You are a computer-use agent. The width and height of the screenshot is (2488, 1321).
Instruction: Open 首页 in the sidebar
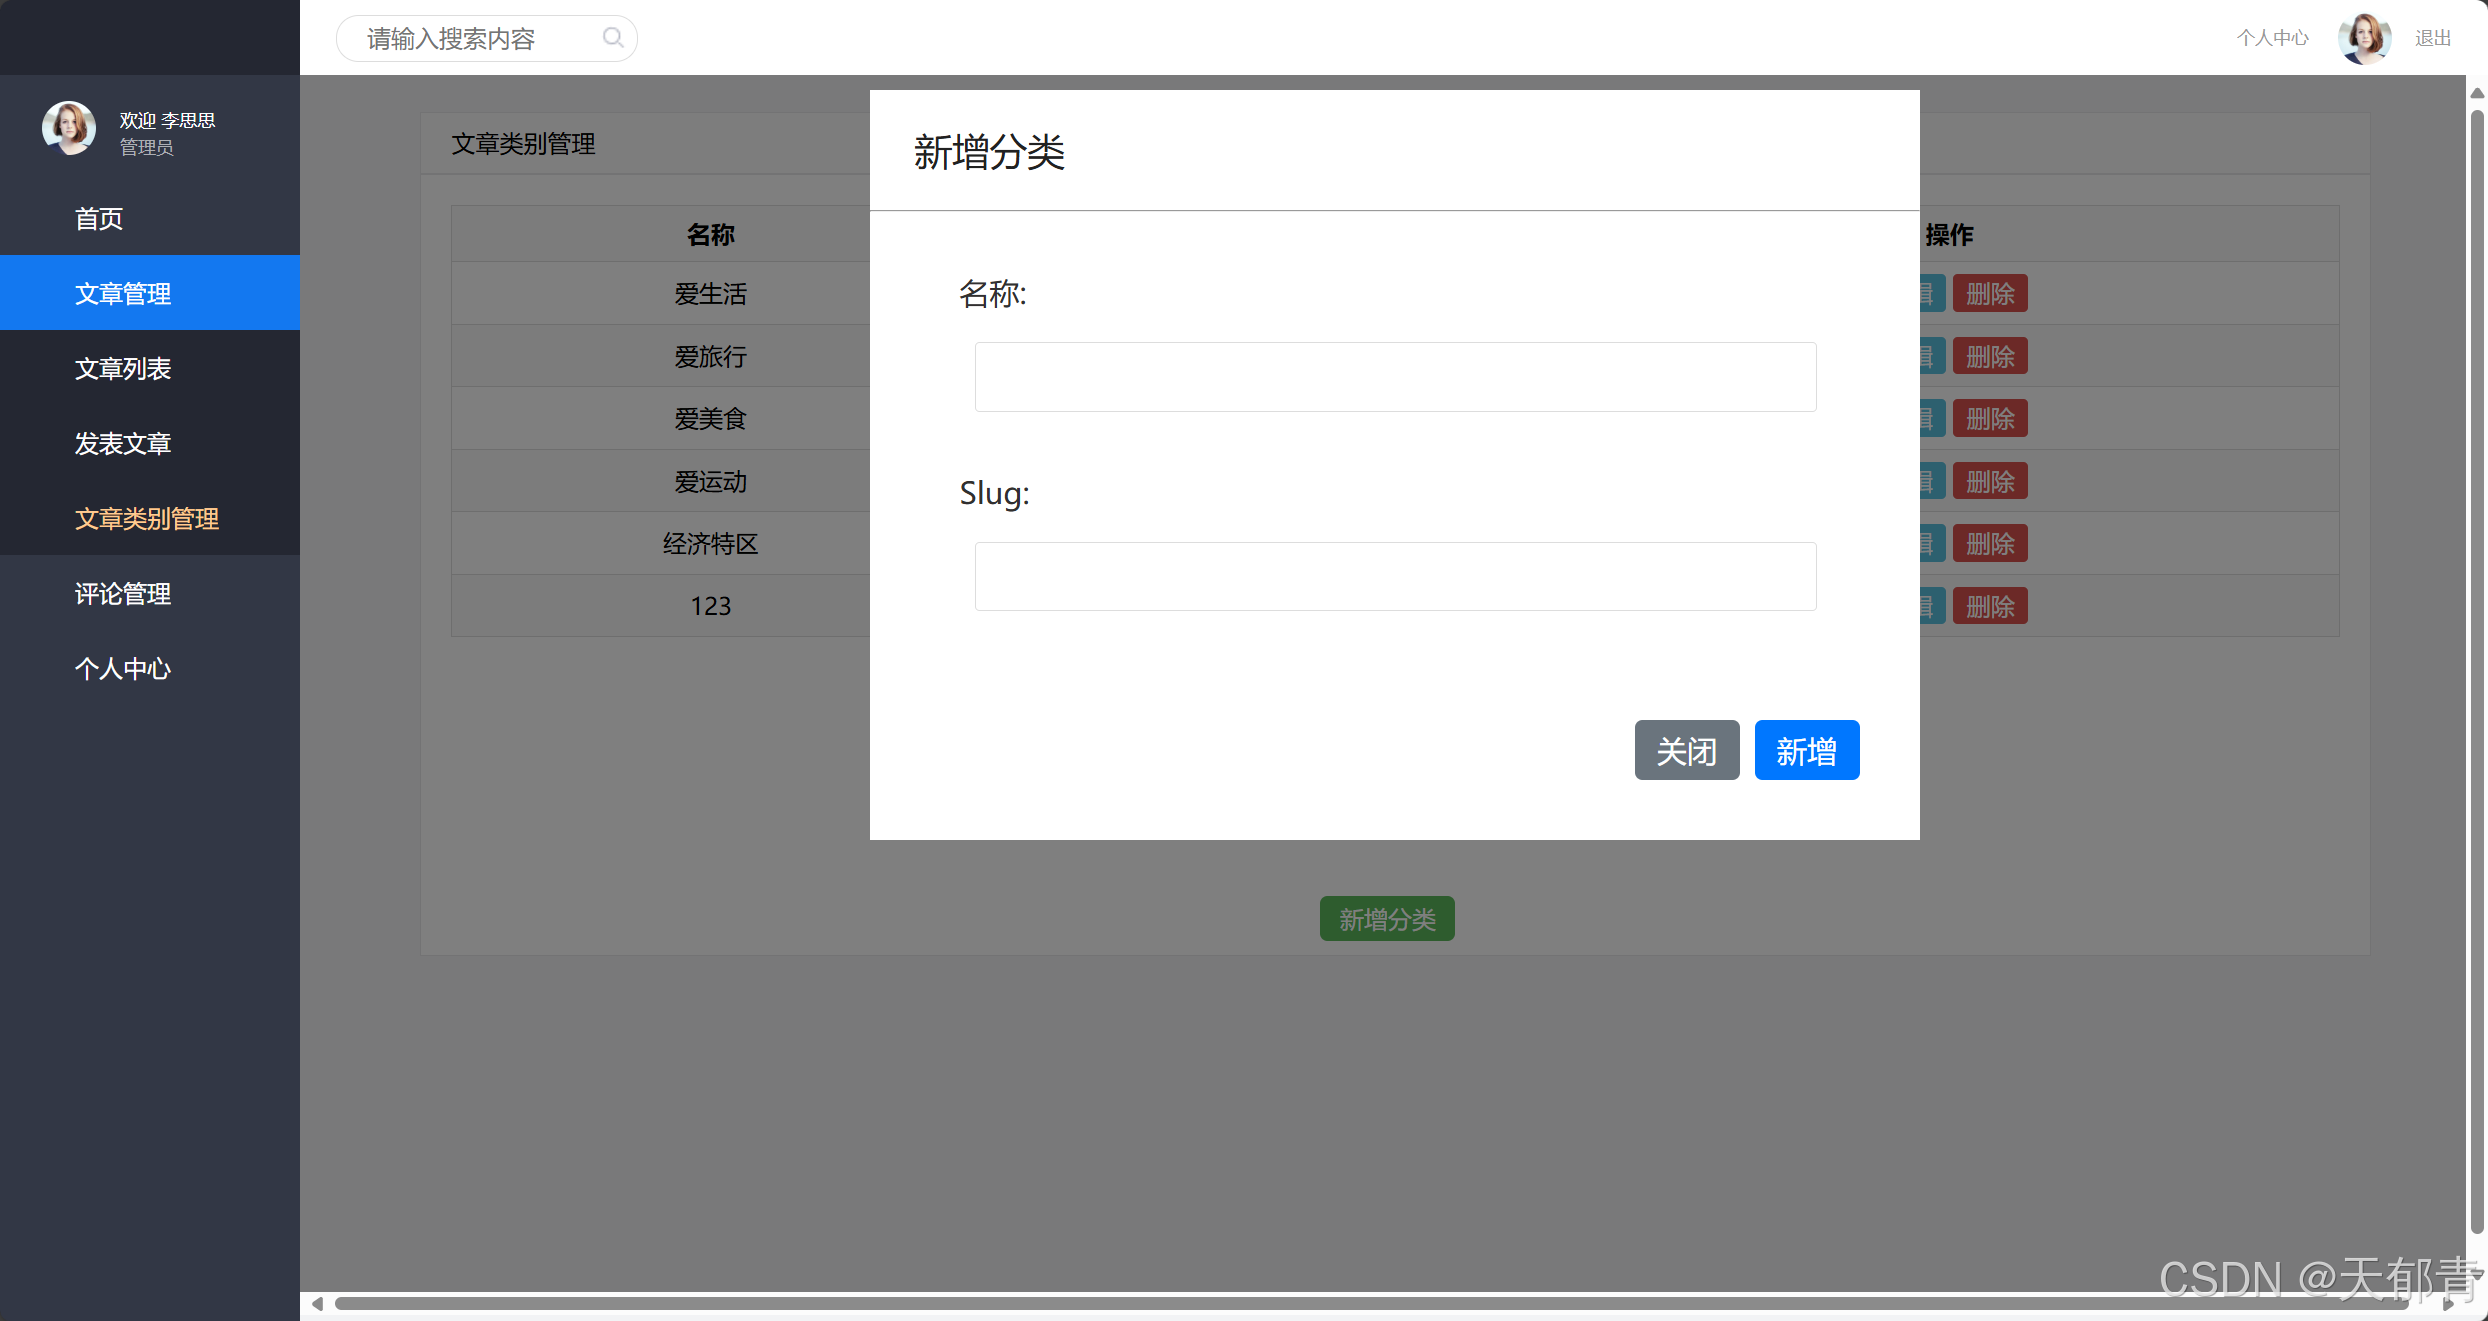99,218
